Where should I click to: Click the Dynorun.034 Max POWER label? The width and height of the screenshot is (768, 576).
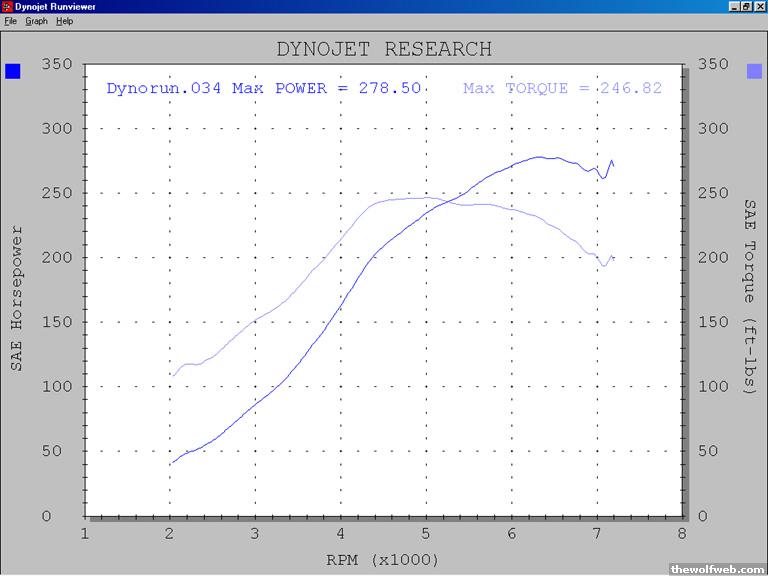tap(263, 89)
